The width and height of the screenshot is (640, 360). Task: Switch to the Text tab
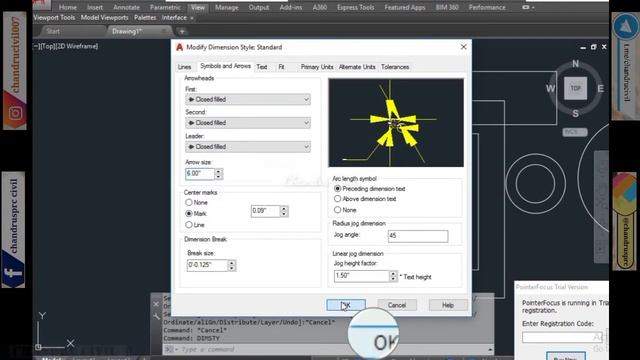pos(262,67)
